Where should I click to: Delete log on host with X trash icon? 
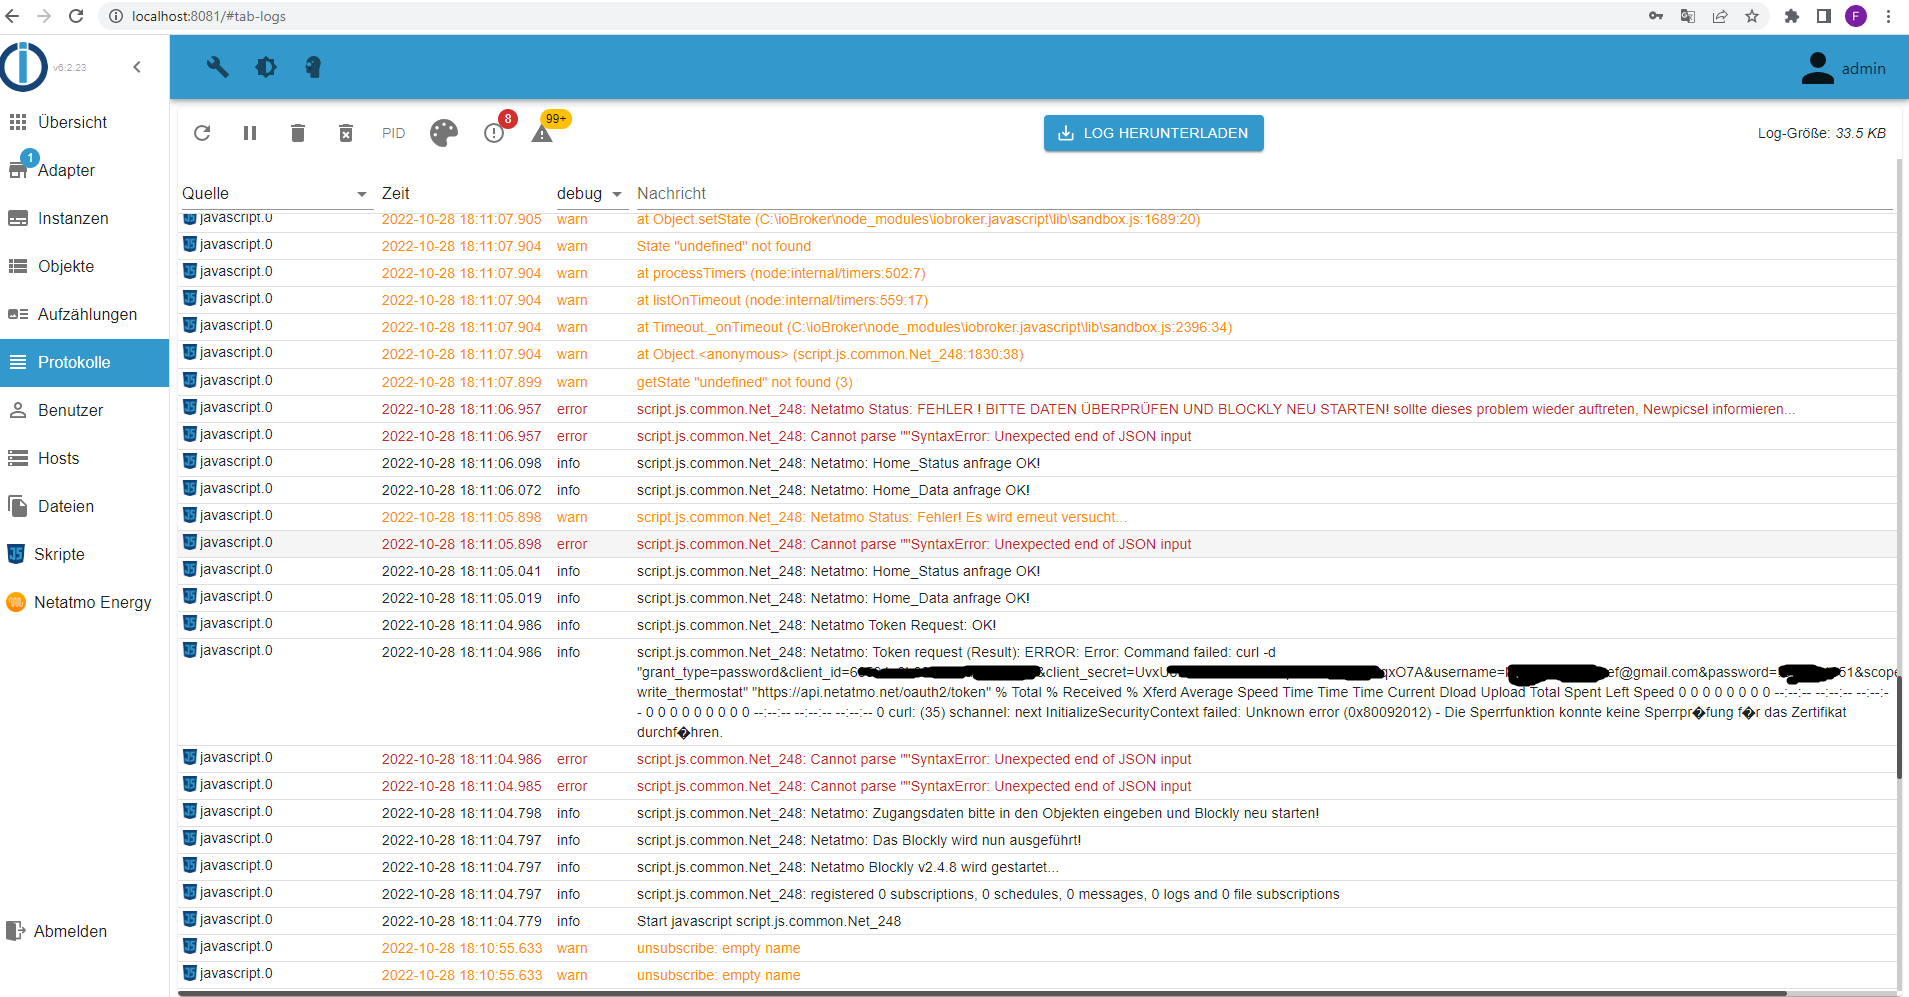[x=346, y=133]
